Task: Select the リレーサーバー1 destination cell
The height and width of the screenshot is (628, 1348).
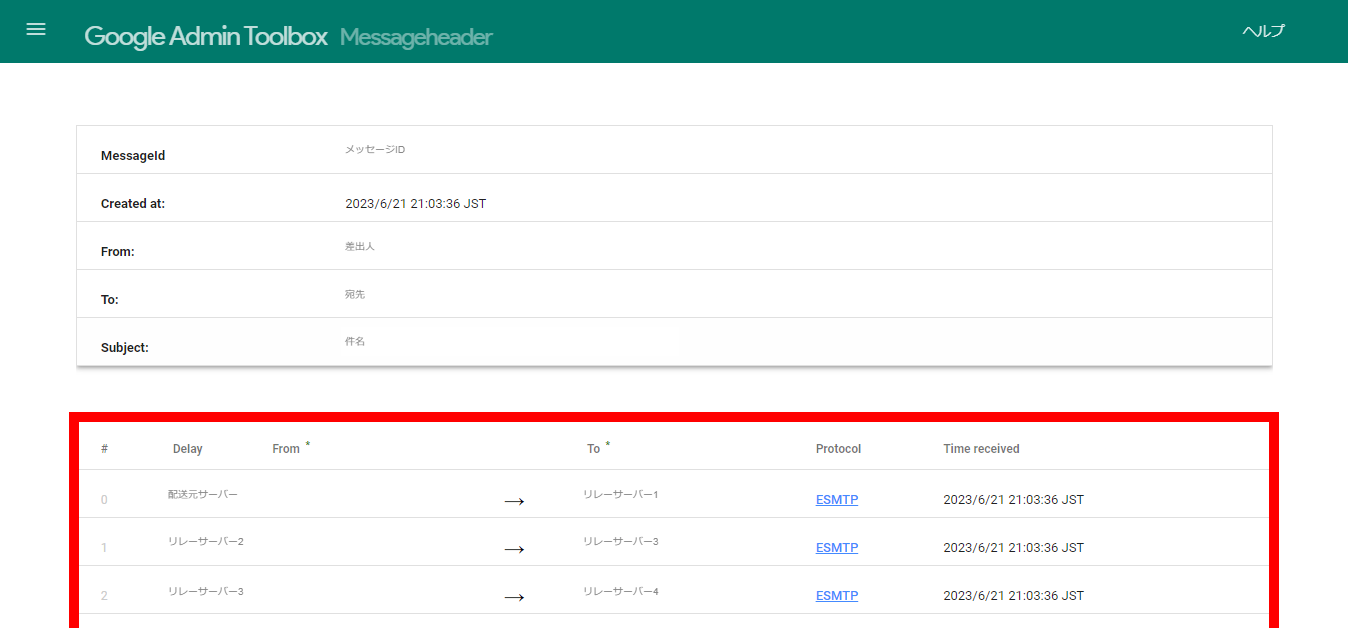Action: click(621, 494)
